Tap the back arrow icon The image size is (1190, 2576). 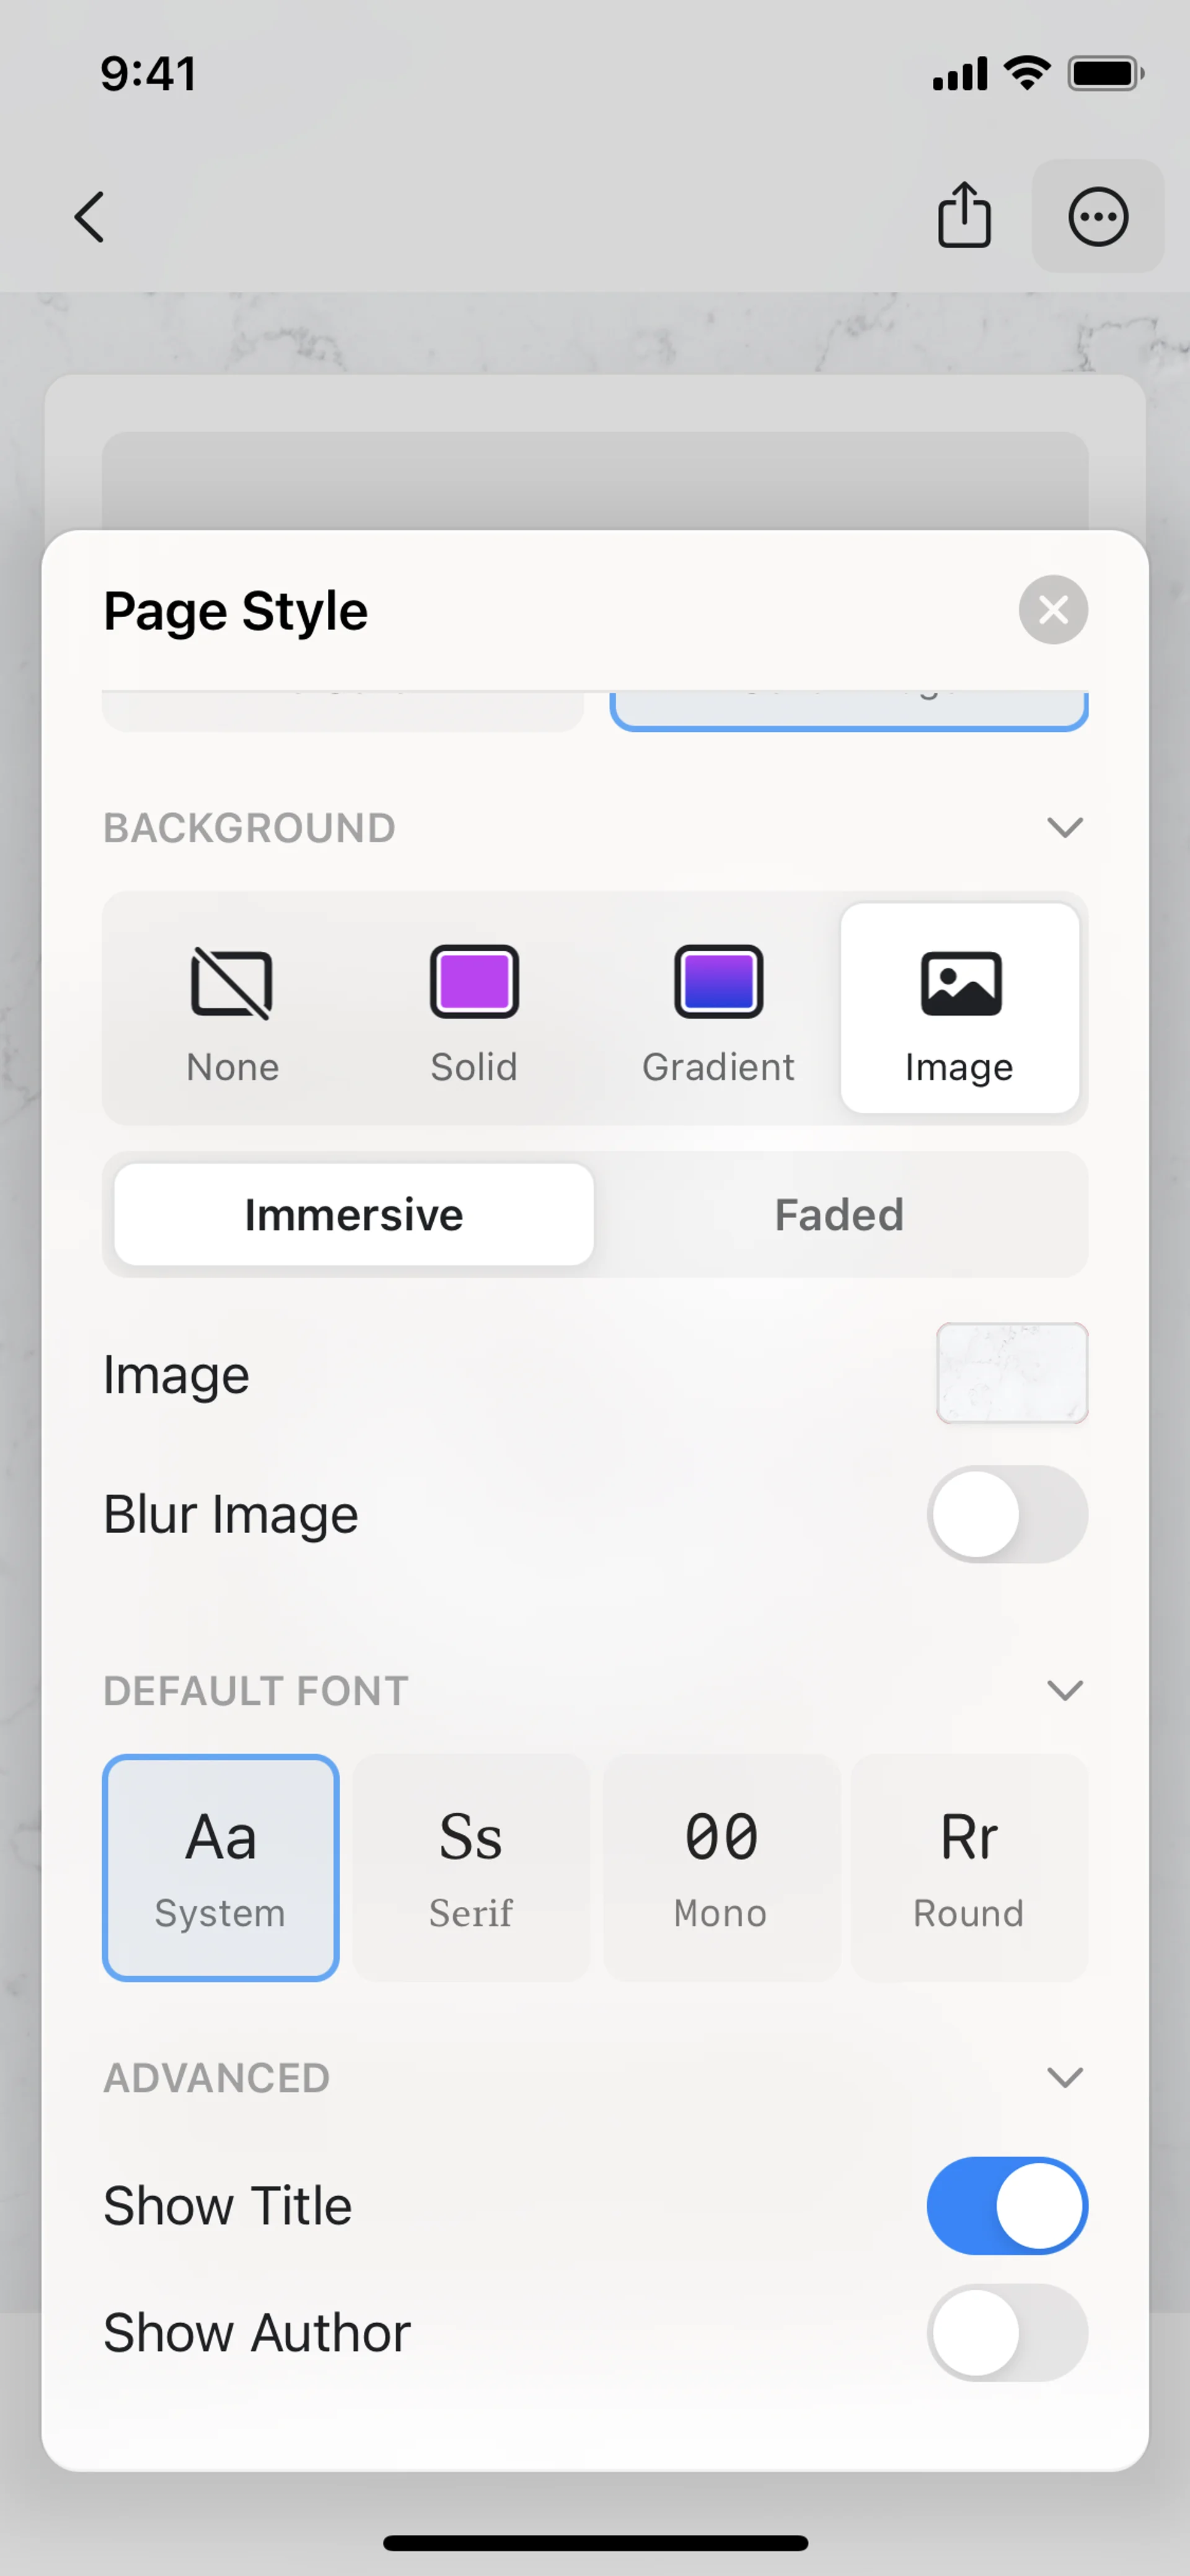click(90, 217)
